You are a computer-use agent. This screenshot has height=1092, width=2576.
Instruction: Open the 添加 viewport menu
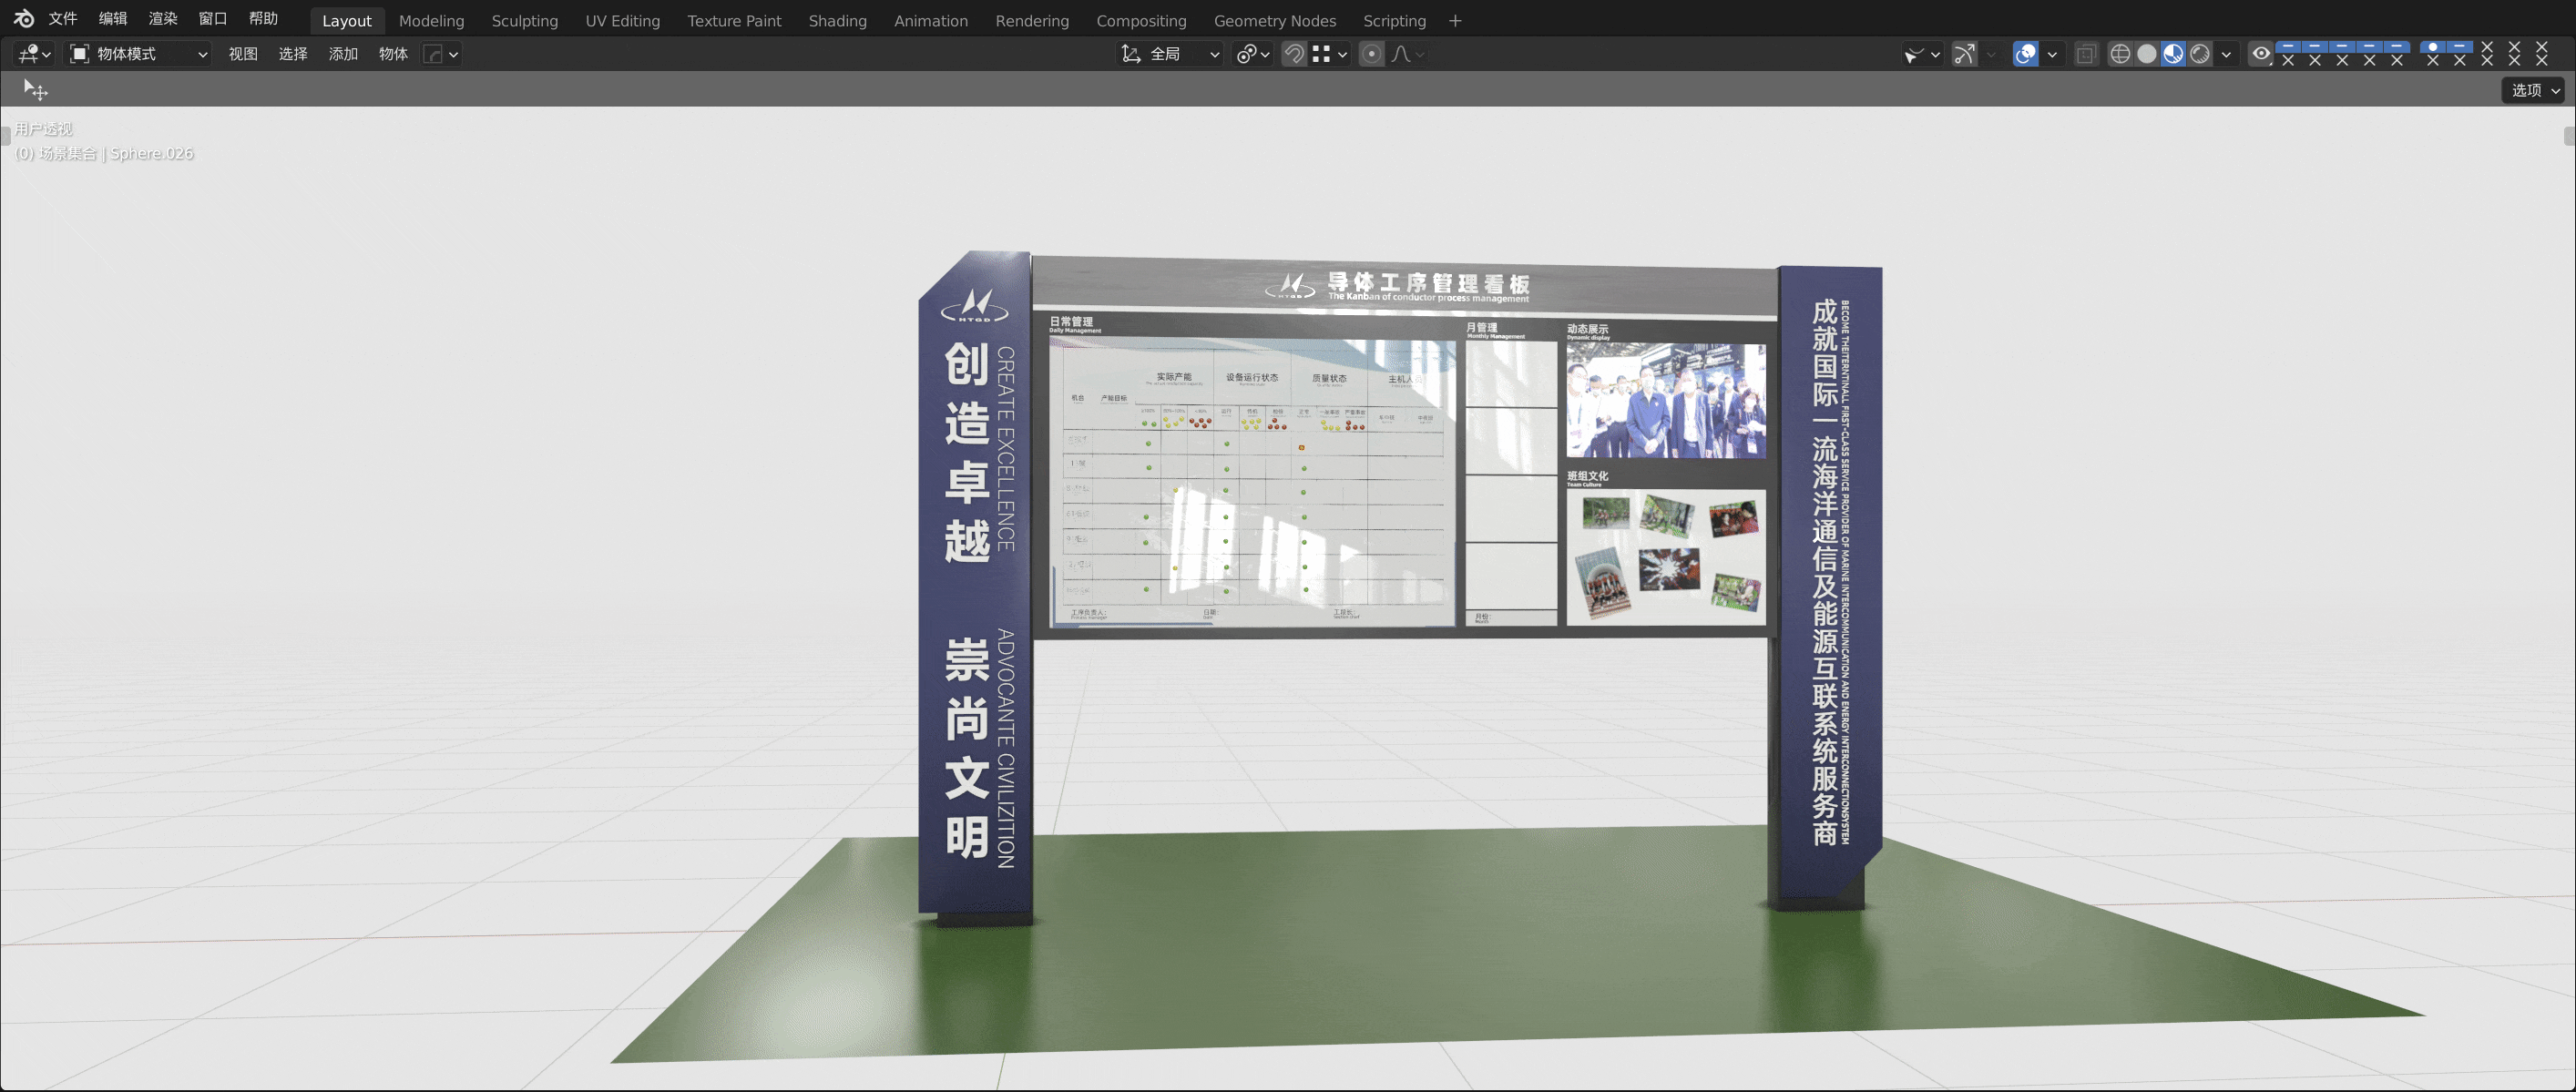343,54
